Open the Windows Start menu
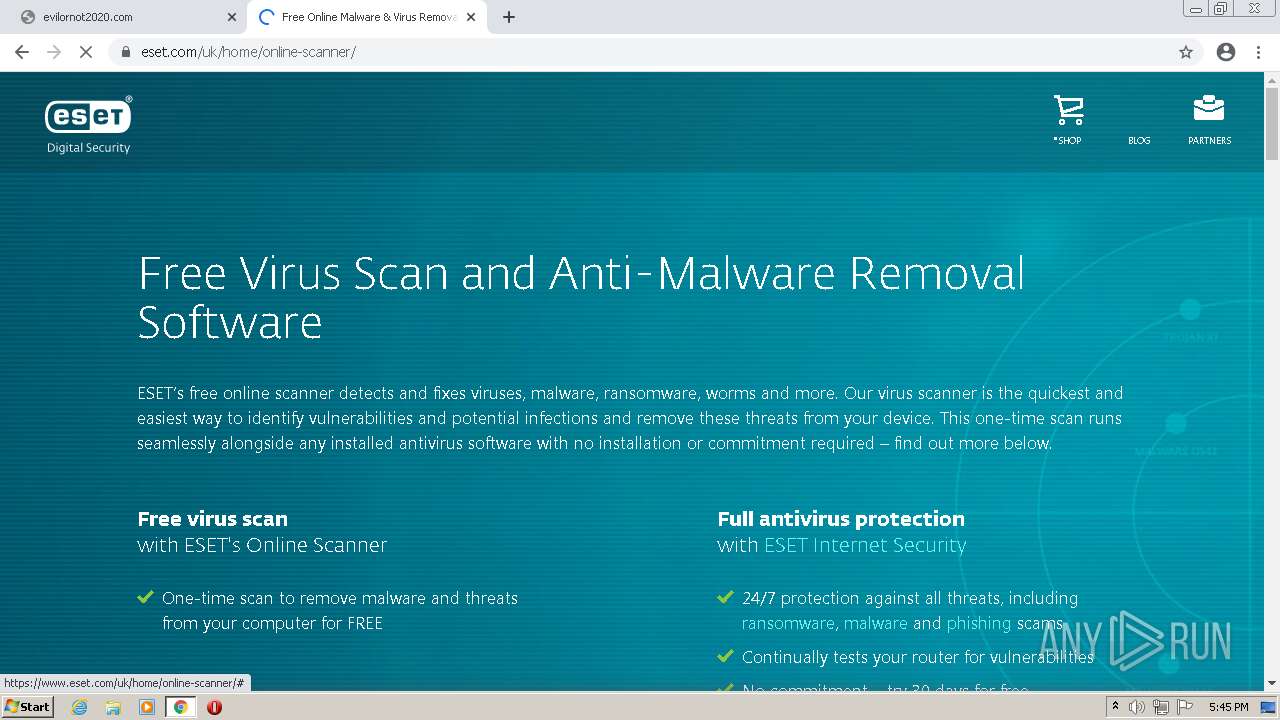The width and height of the screenshot is (1280, 720). point(28,706)
